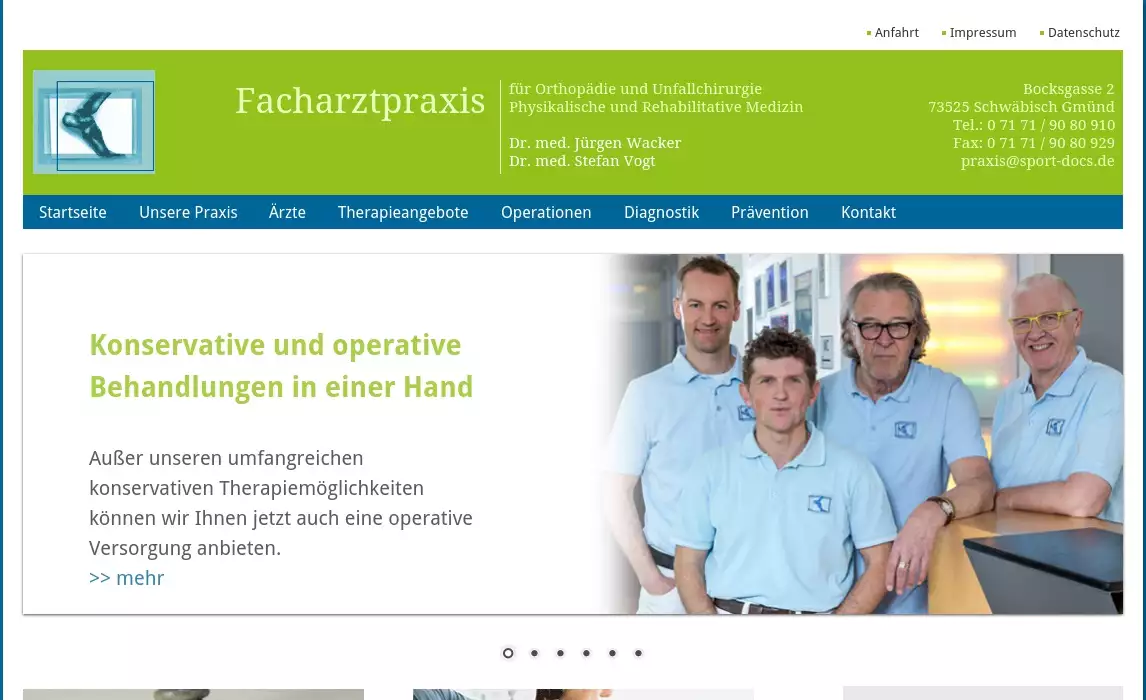Expand the Operationen menu
The height and width of the screenshot is (700, 1146).
tap(546, 212)
